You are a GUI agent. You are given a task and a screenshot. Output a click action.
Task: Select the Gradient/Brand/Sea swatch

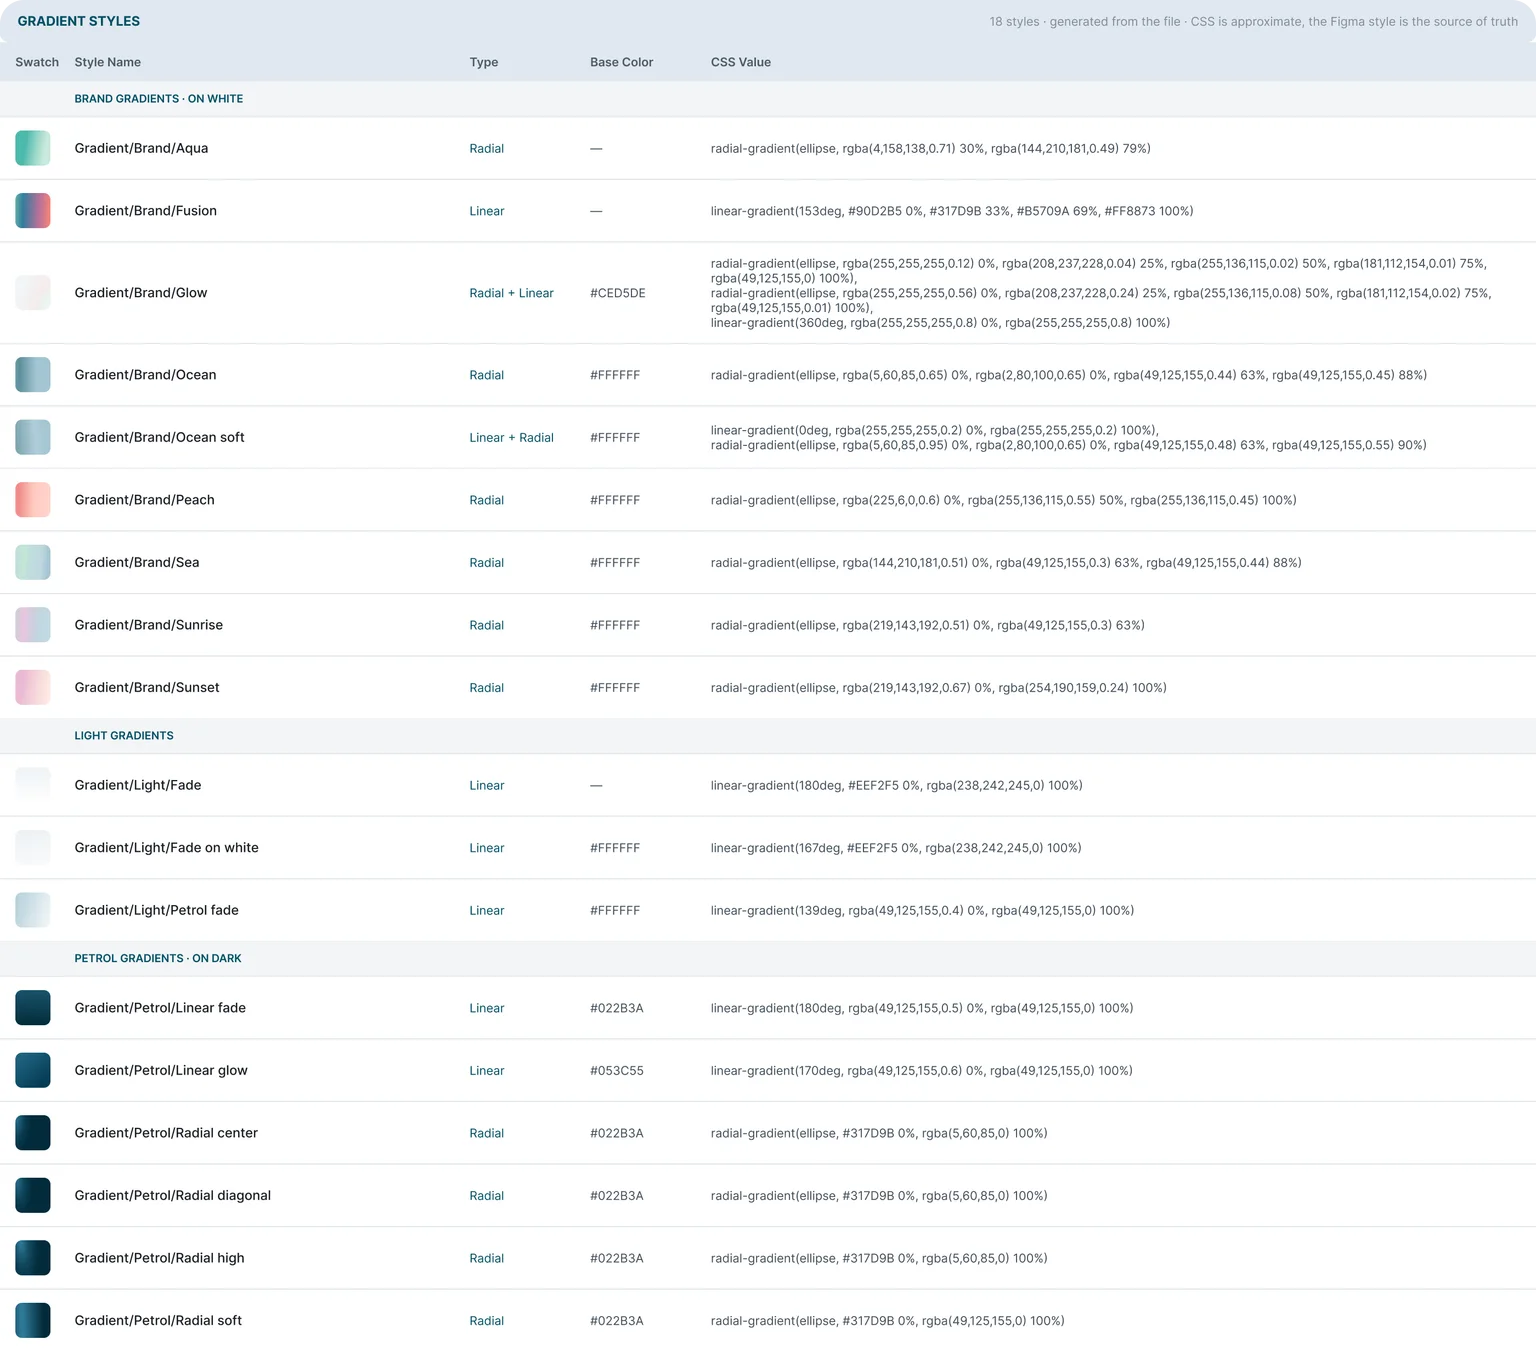[x=33, y=562]
